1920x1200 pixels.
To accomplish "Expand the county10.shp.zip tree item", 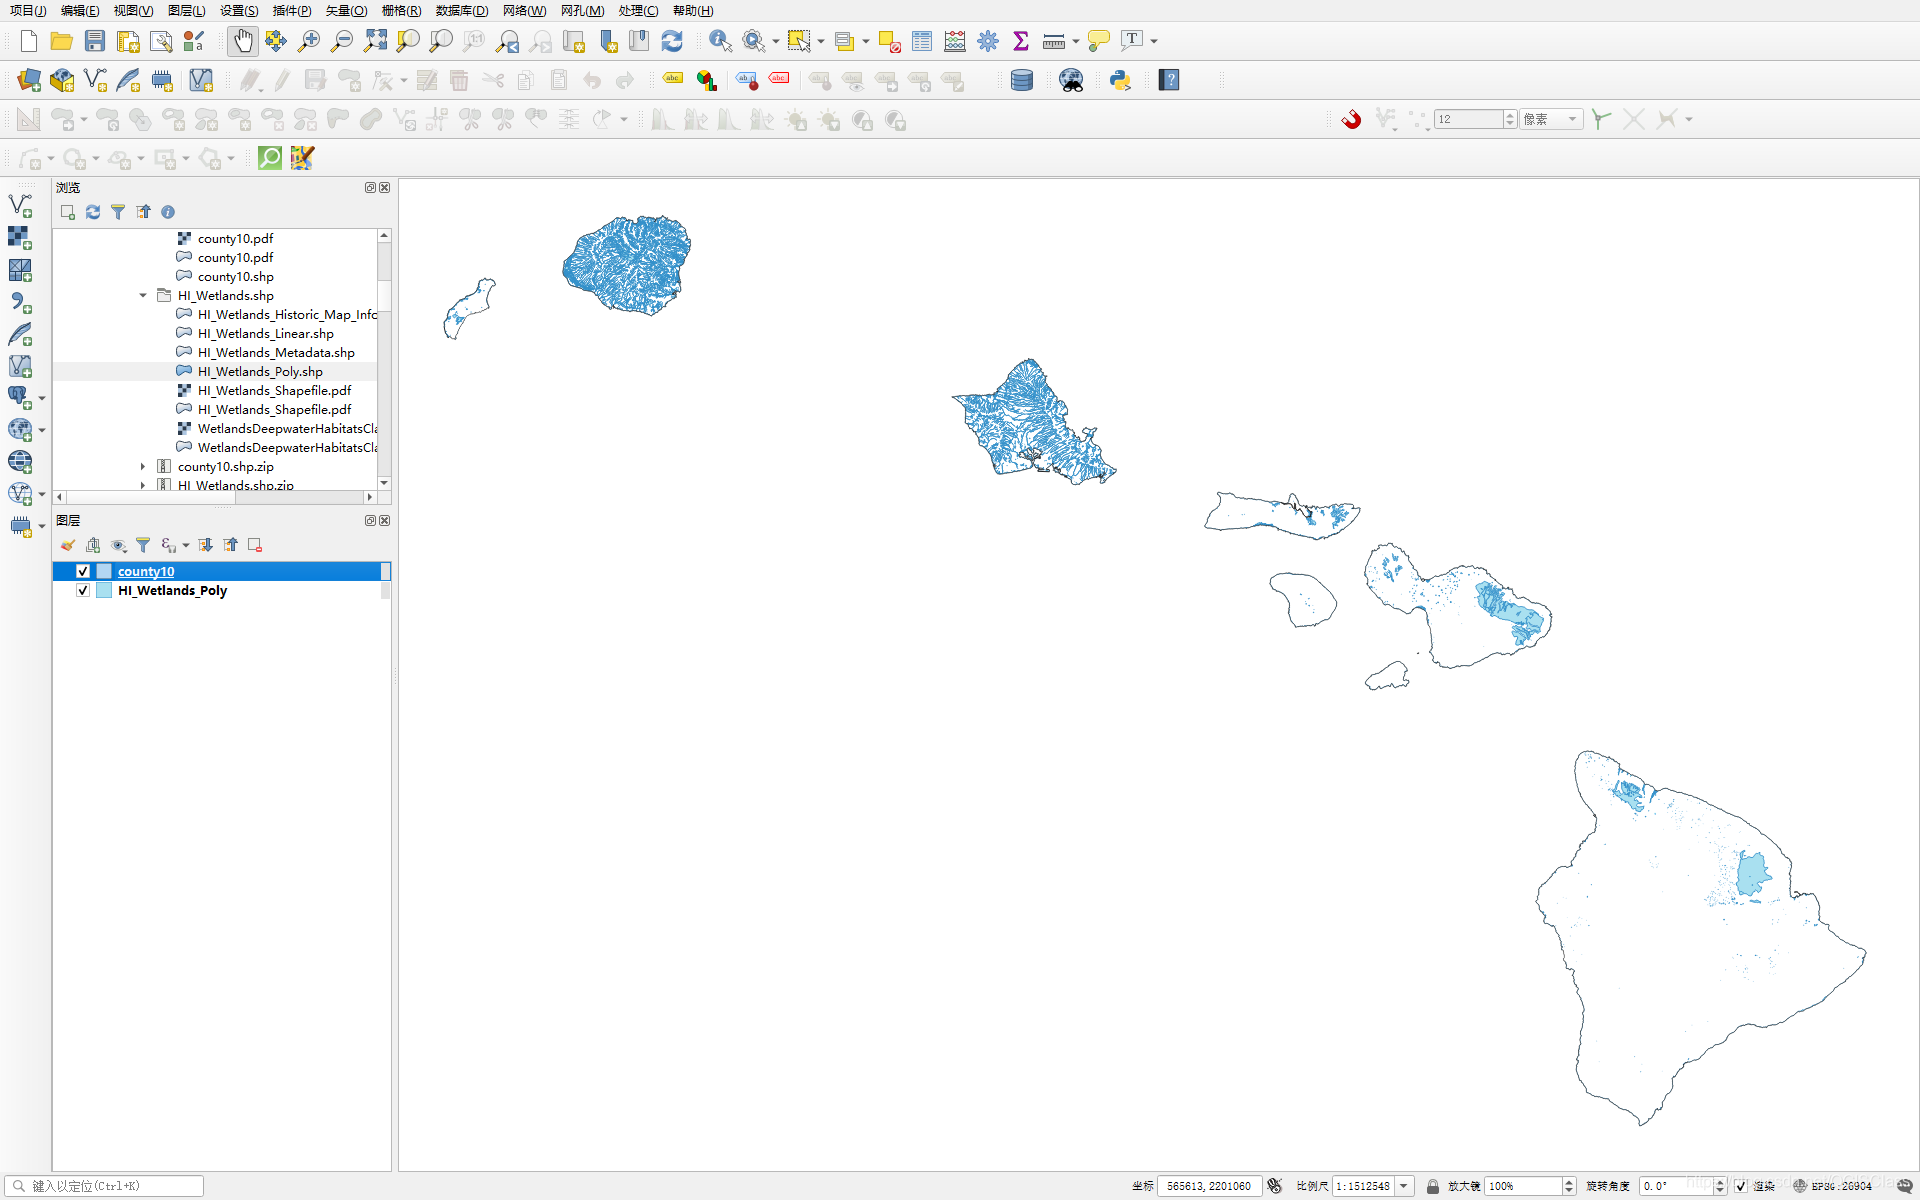I will click(x=143, y=466).
